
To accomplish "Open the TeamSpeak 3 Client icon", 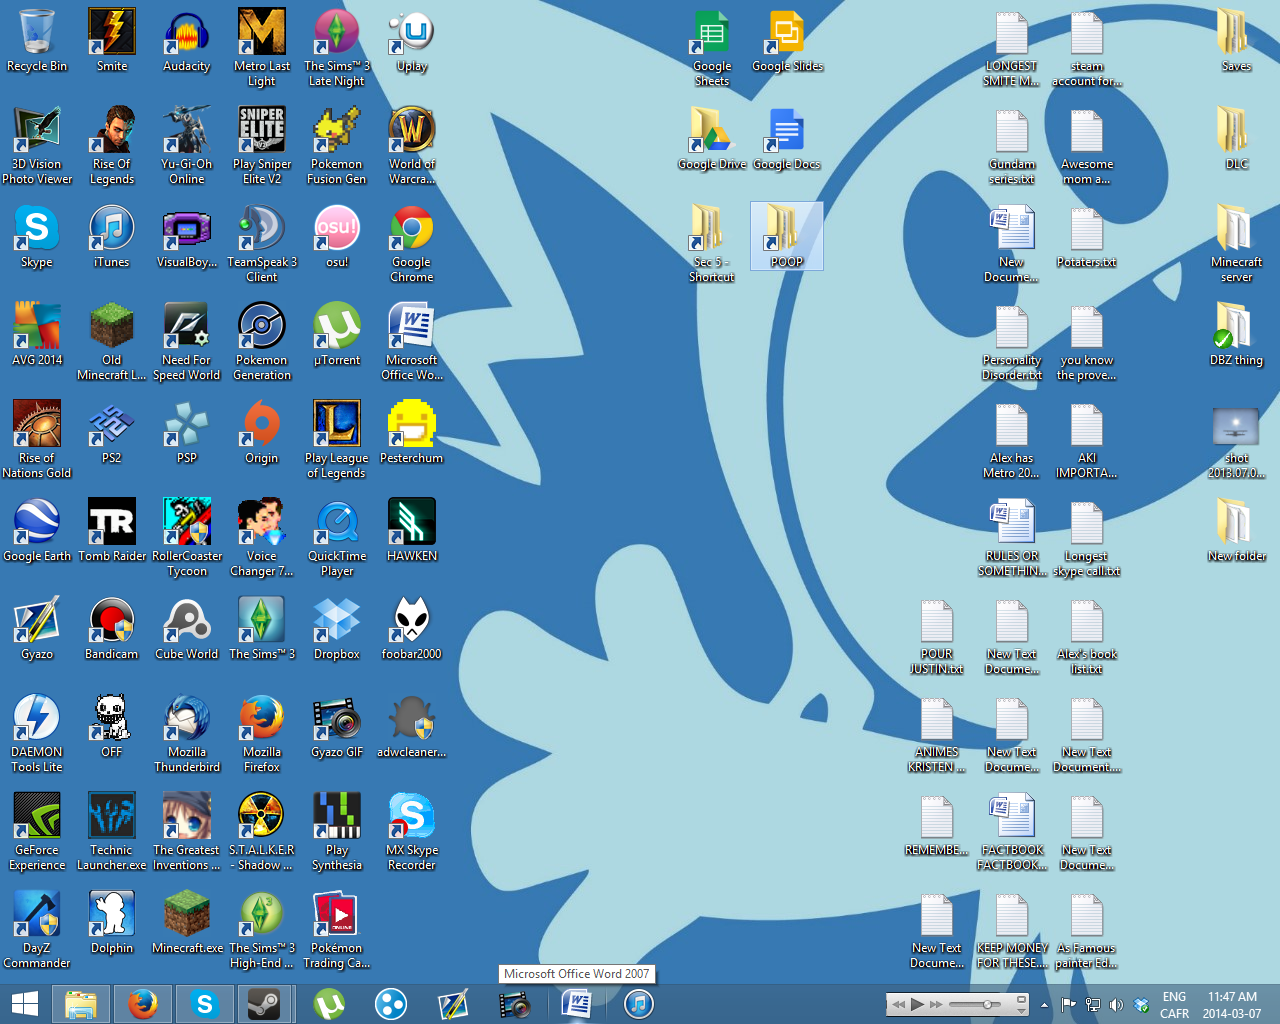I will point(262,244).
